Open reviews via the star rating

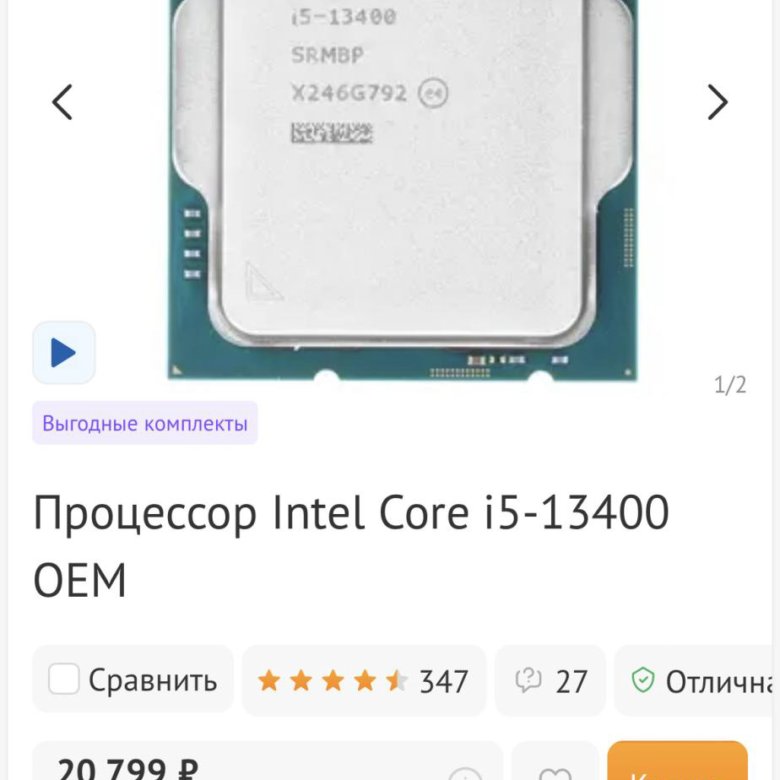pyautogui.click(x=333, y=681)
